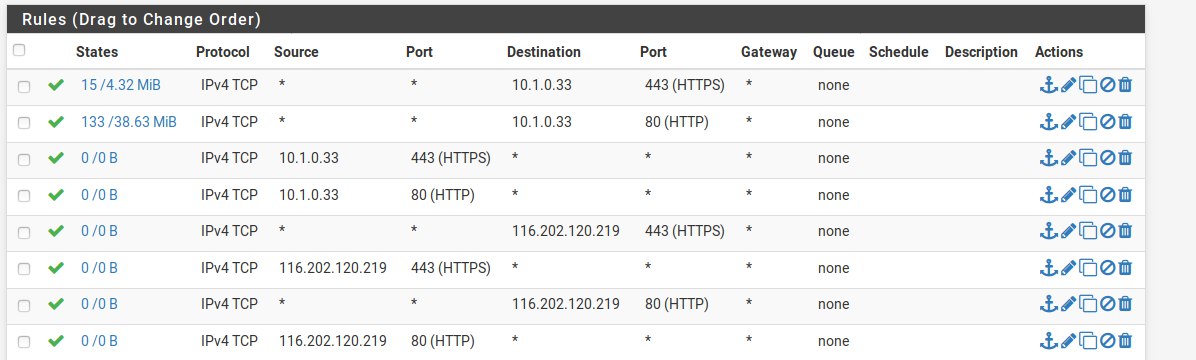Open the 133 /38.63 MiB states link
The image size is (1196, 360).
click(129, 121)
